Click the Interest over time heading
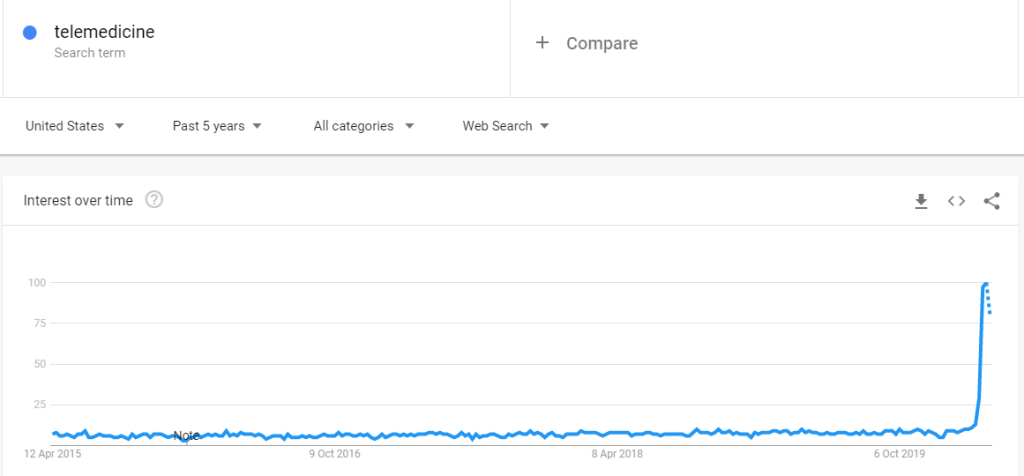This screenshot has width=1024, height=476. click(78, 200)
